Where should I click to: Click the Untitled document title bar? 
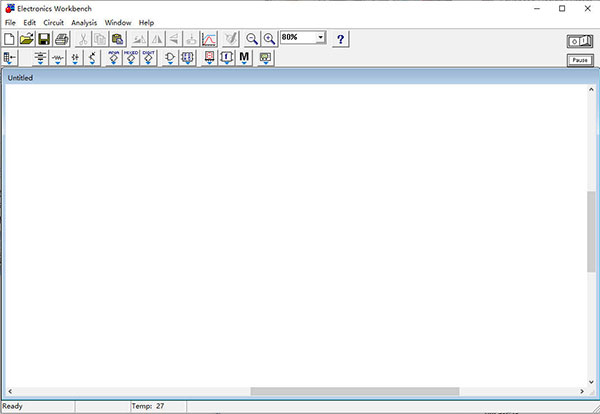(x=300, y=78)
